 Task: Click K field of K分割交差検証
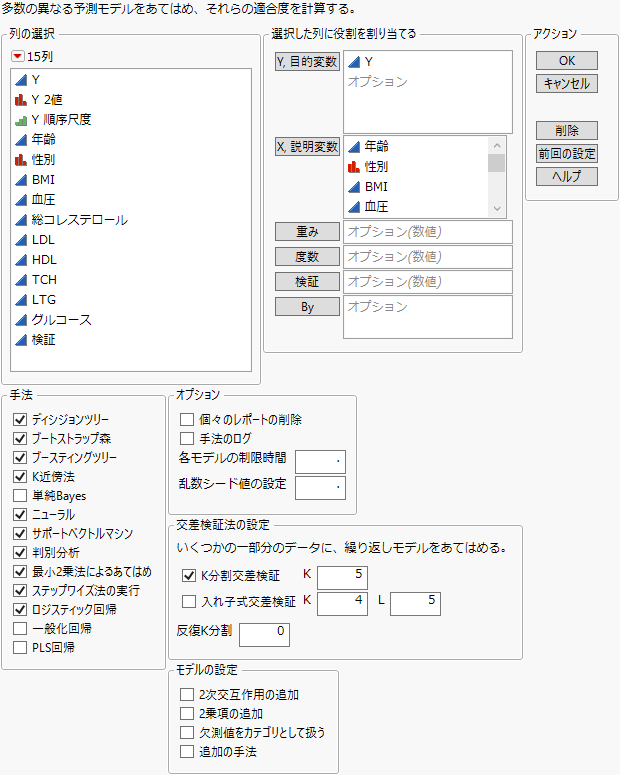tap(342, 578)
